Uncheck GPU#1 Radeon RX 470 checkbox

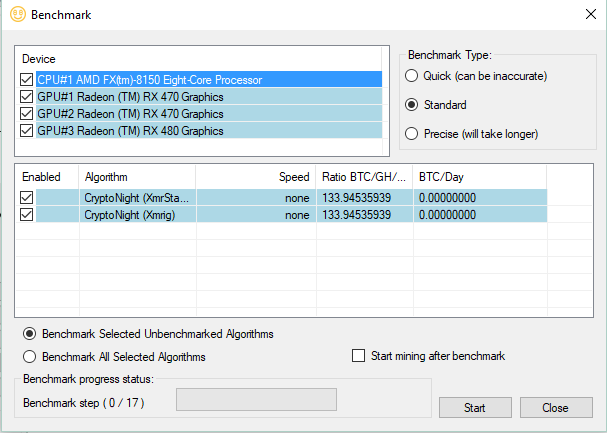[x=26, y=97]
